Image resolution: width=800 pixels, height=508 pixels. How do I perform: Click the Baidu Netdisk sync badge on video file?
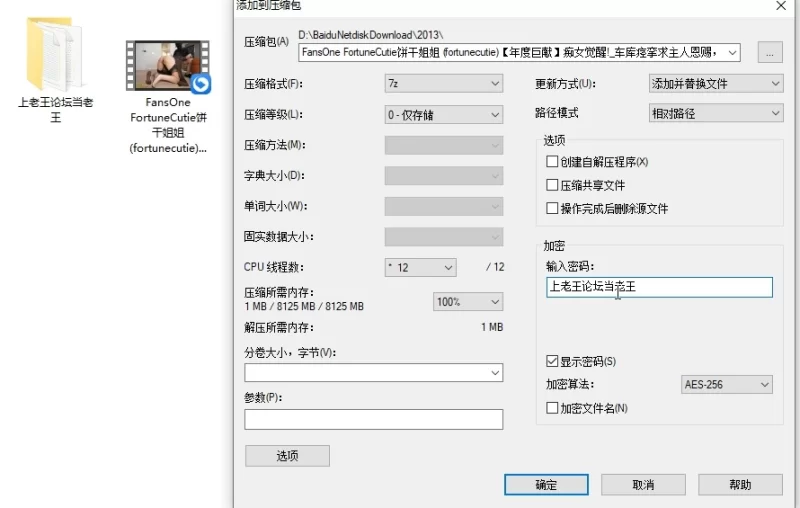point(201,84)
